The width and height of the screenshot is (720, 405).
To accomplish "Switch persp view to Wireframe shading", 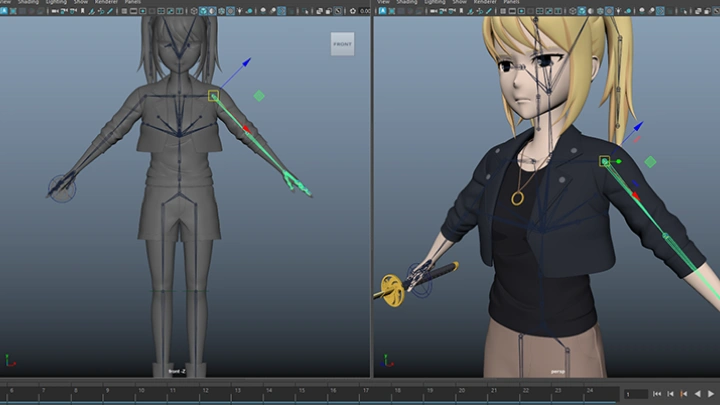I will click(573, 11).
